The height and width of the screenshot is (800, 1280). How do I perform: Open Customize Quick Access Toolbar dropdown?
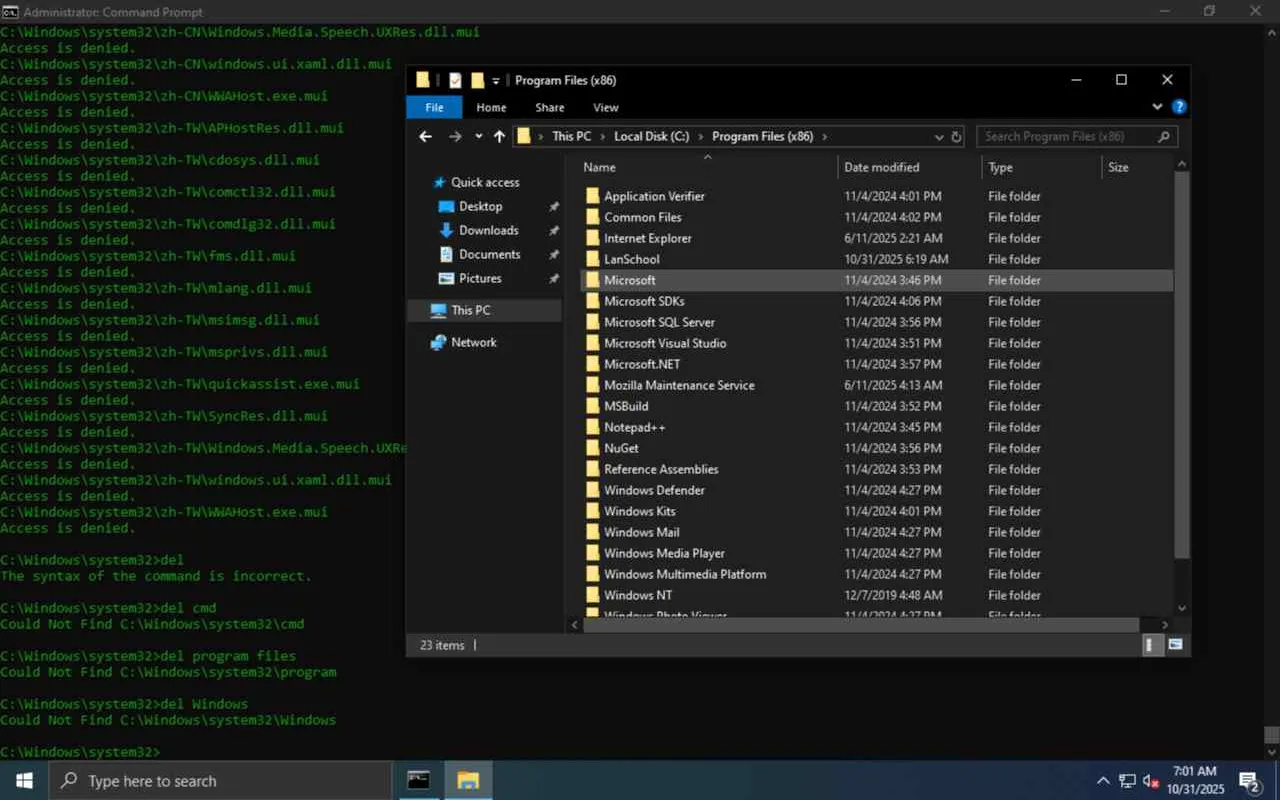point(496,81)
